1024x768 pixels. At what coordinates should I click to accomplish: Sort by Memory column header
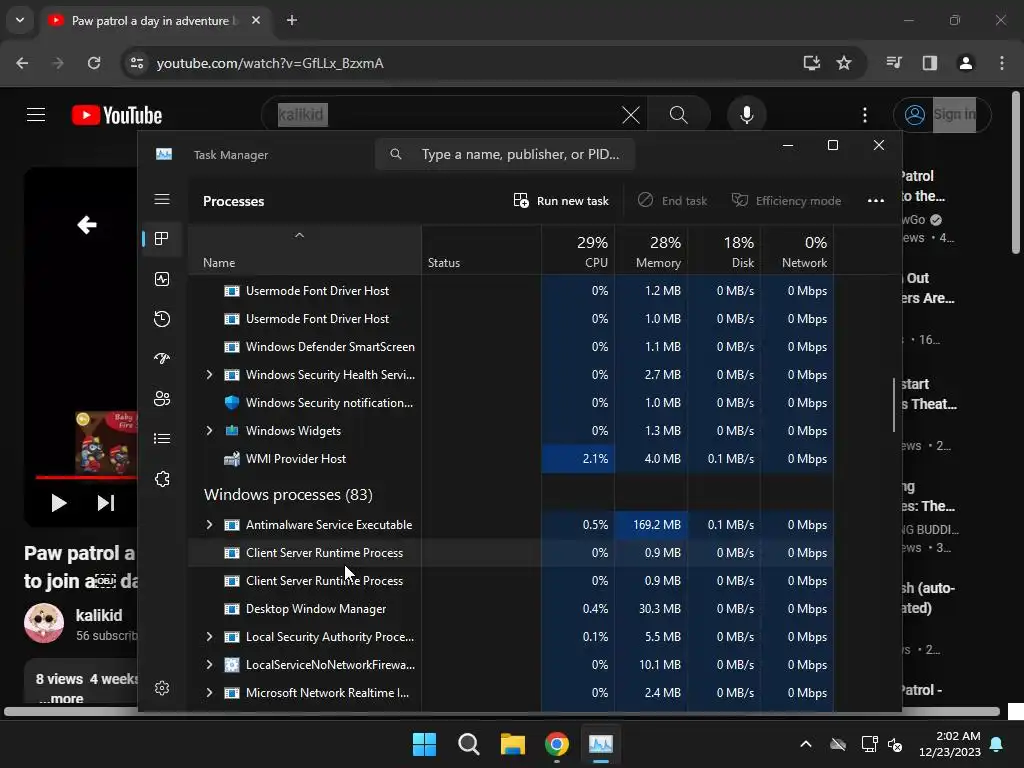click(651, 250)
